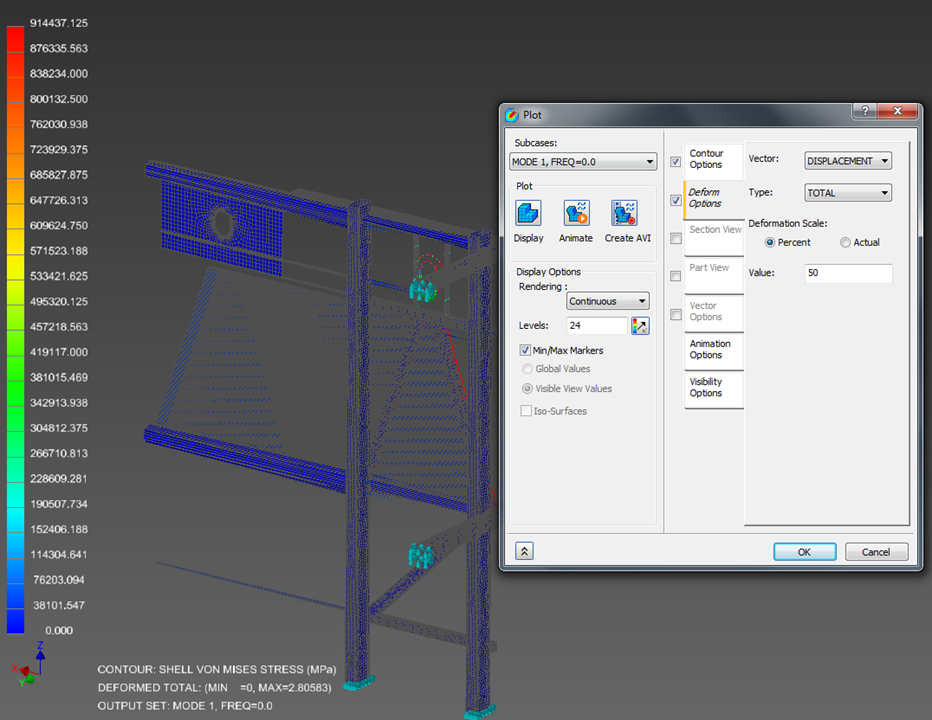932x720 pixels.
Task: Open the contour levels palette icon beside Levels
Action: pos(640,325)
